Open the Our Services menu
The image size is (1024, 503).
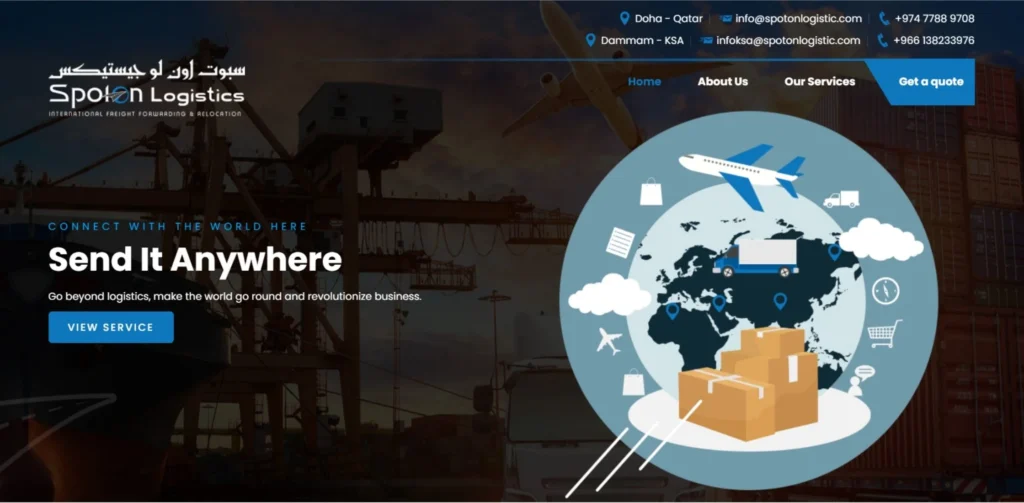(820, 82)
